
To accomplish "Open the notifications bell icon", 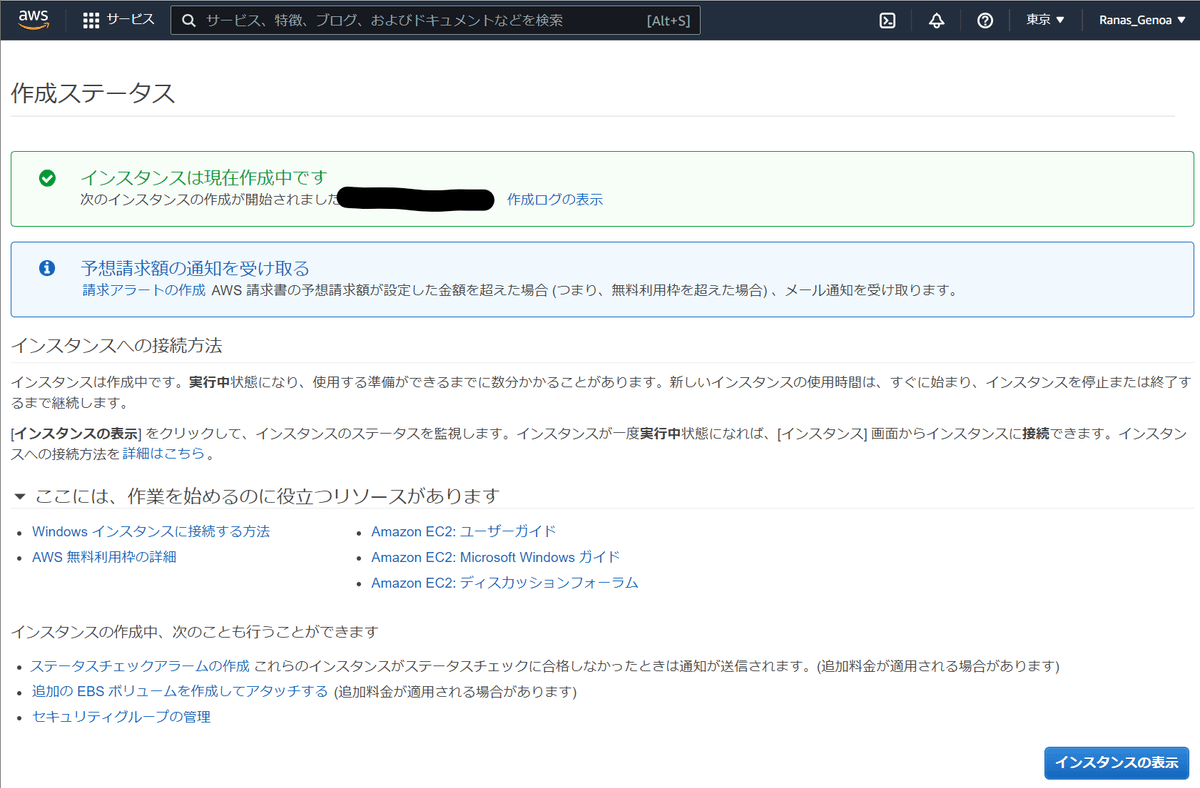I will pos(936,20).
